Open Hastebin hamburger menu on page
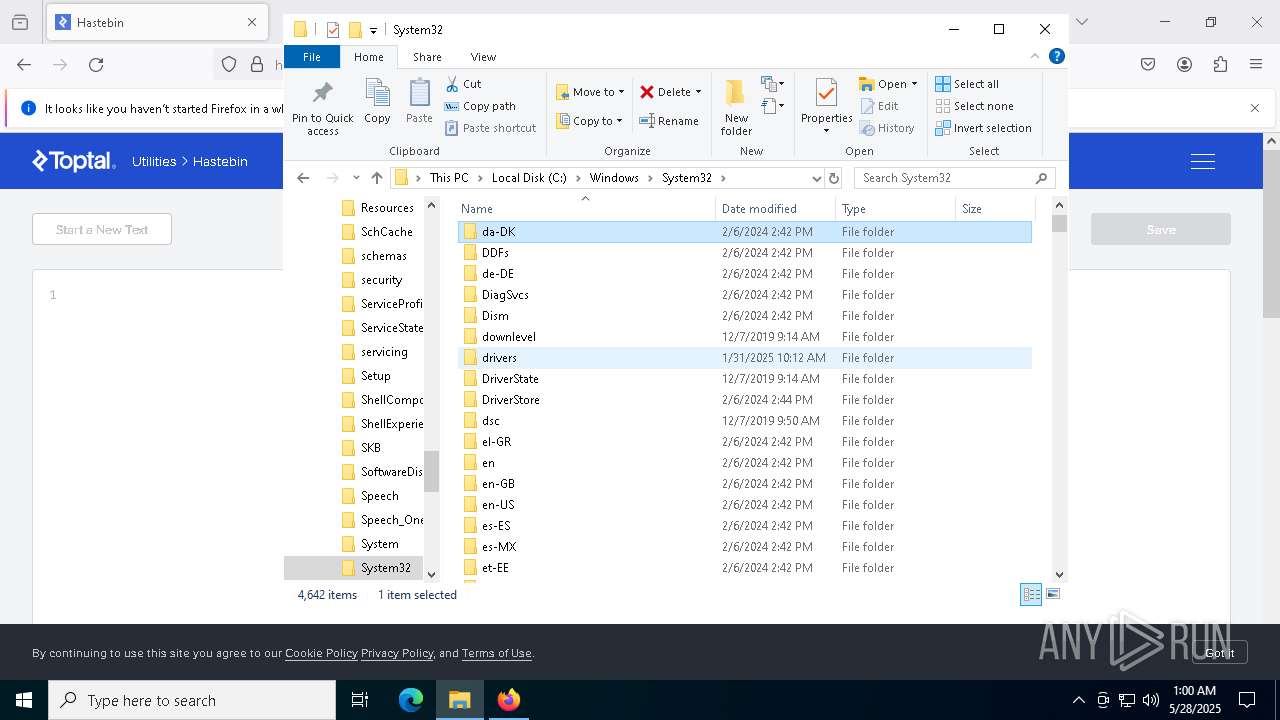 [1203, 161]
